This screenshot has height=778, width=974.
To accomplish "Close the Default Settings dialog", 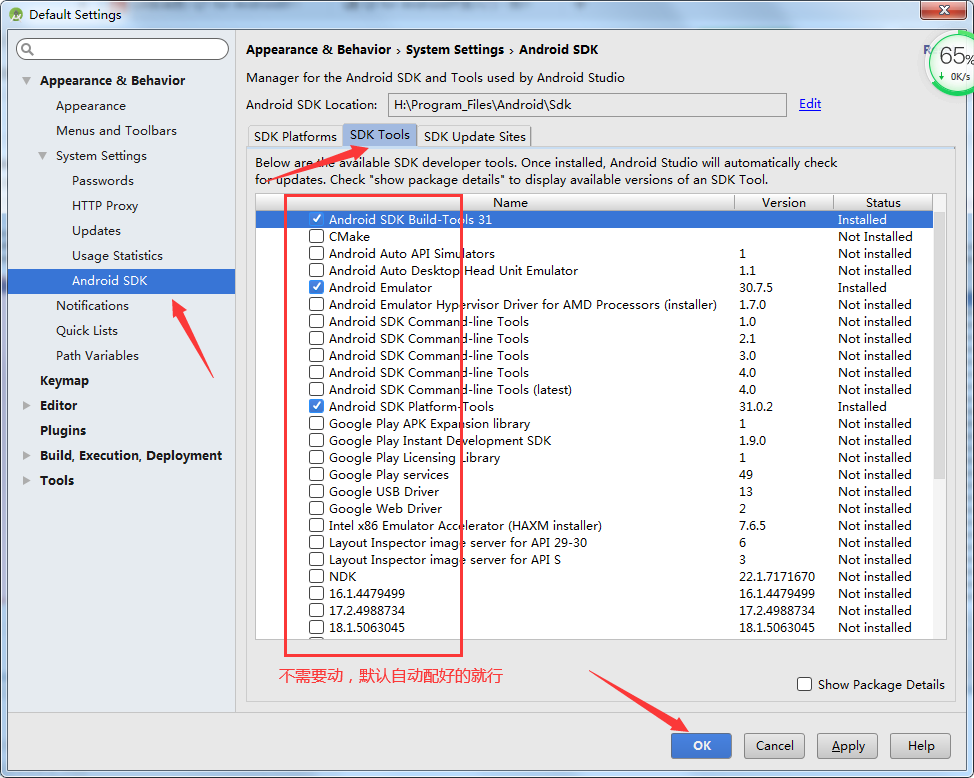I will pos(943,10).
